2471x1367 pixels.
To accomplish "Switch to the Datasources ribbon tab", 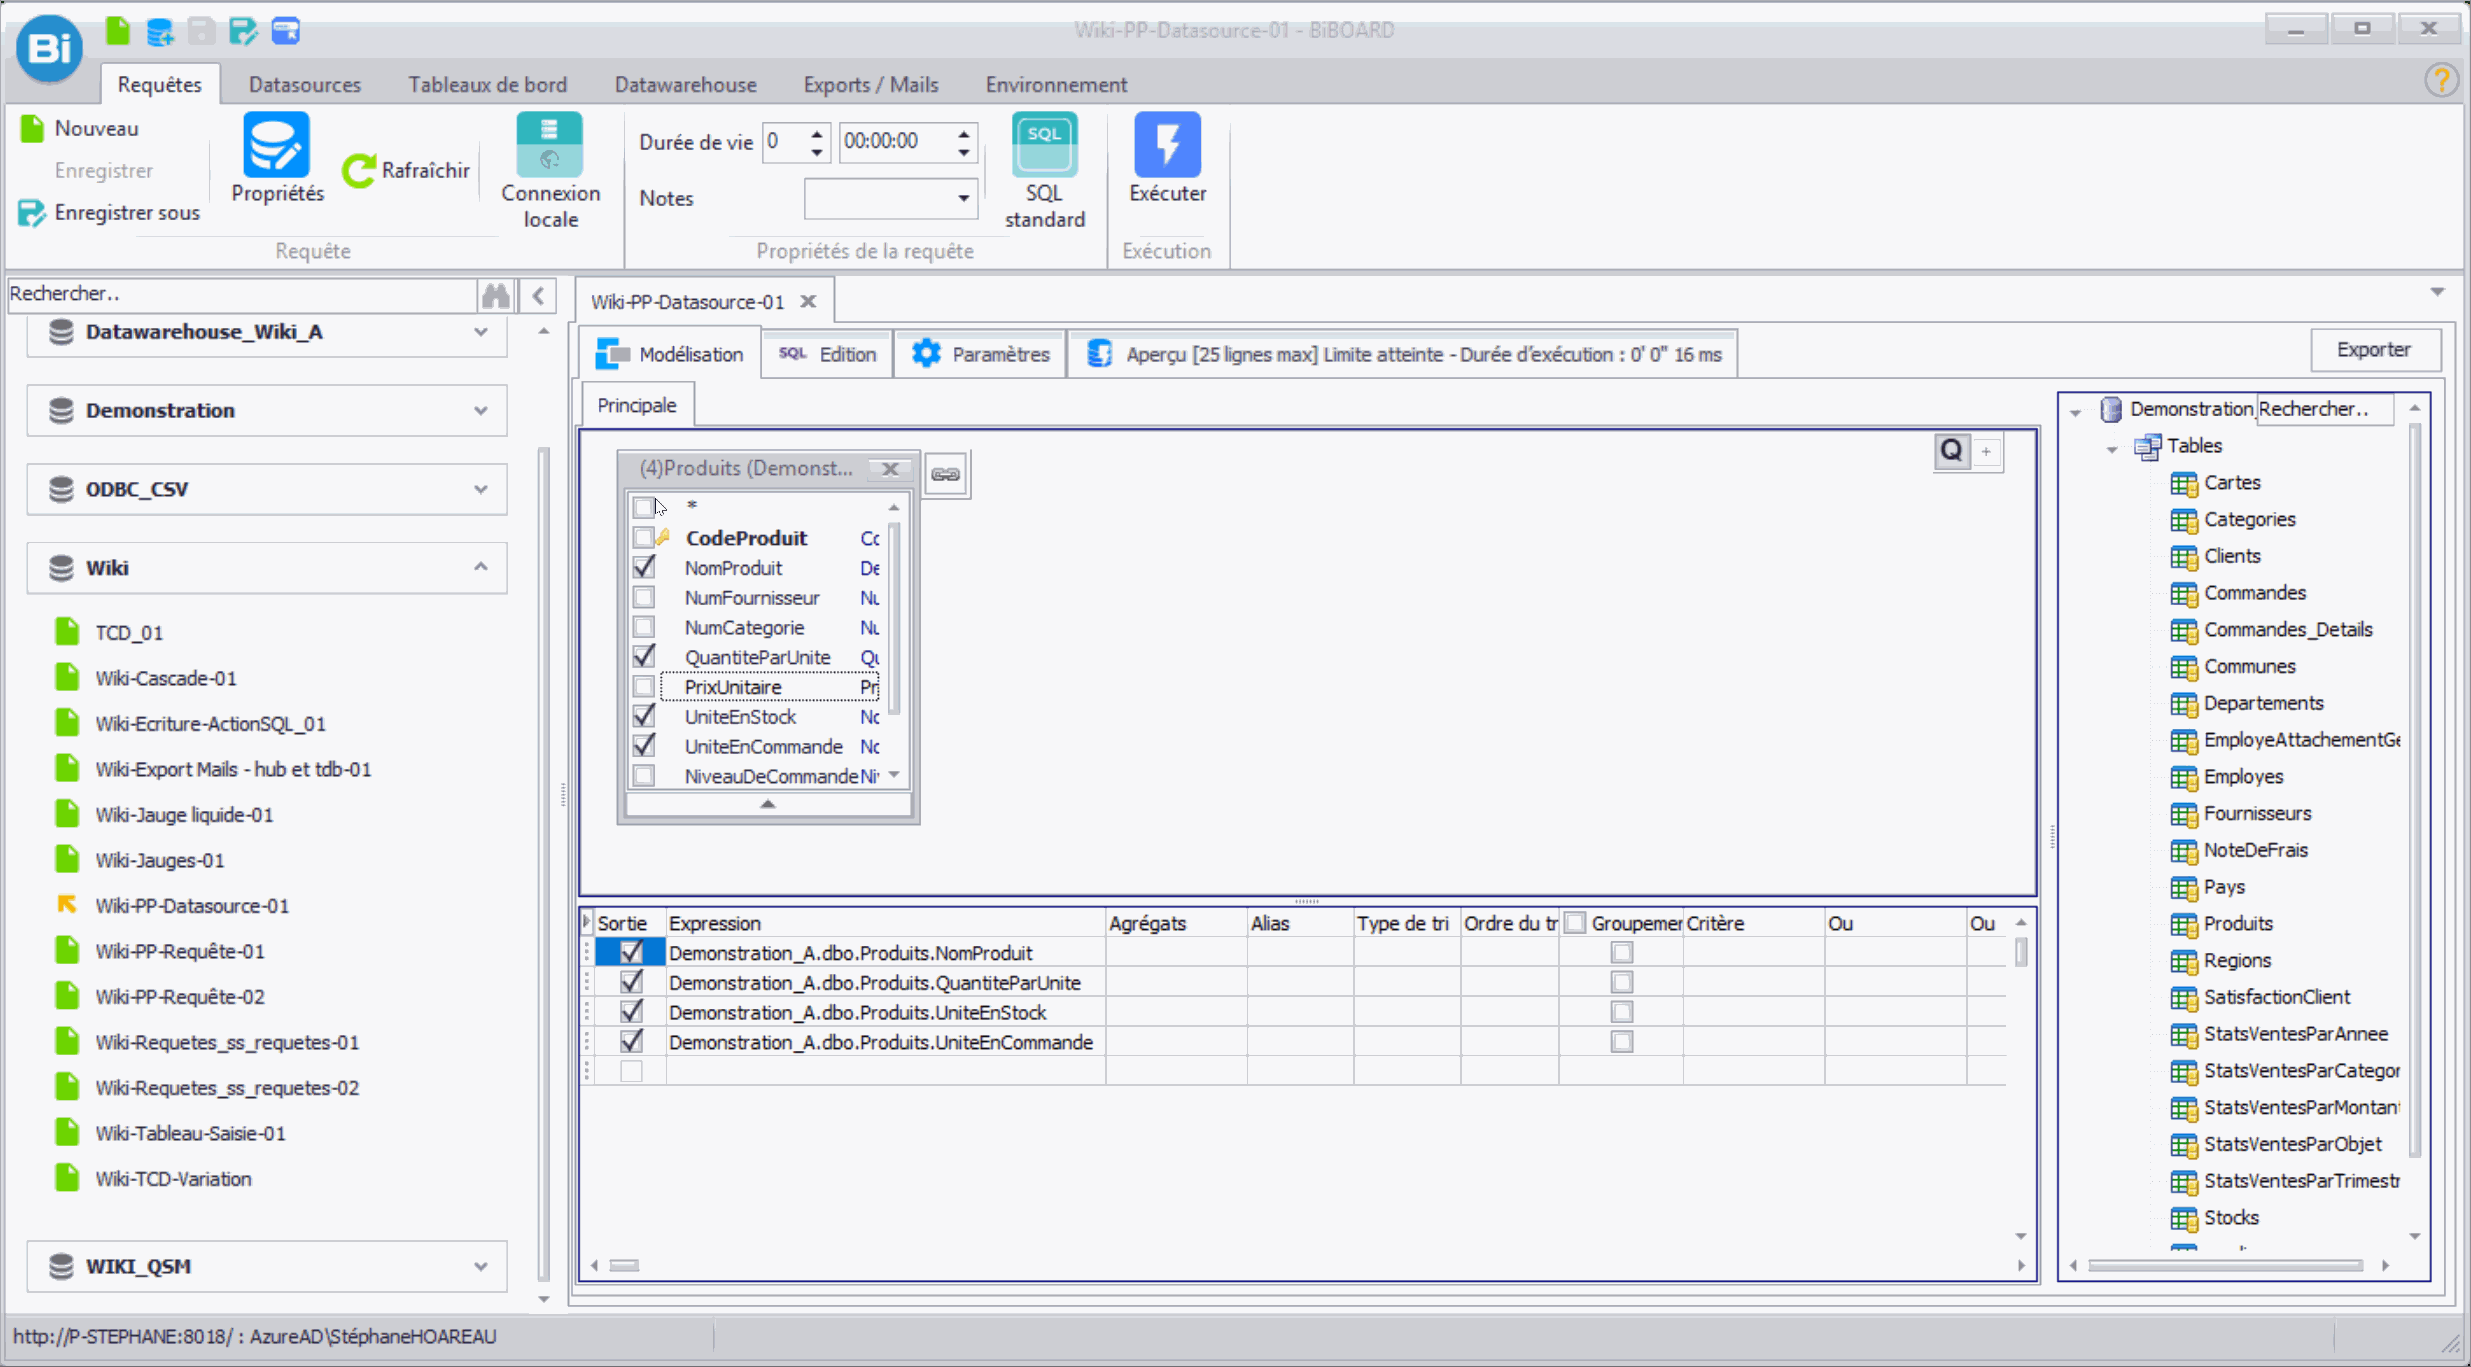I will click(304, 84).
